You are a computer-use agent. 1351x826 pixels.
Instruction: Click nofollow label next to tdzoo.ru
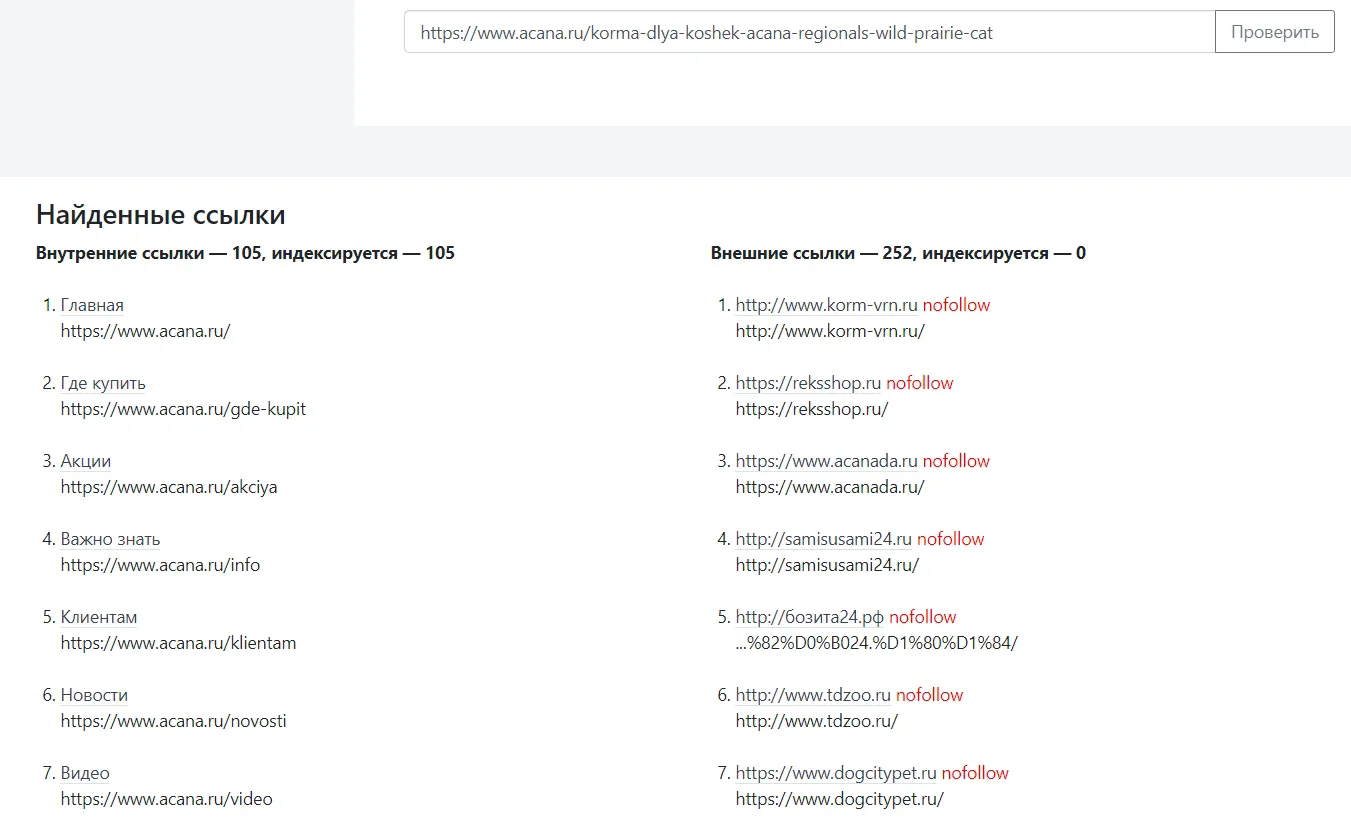(x=930, y=695)
